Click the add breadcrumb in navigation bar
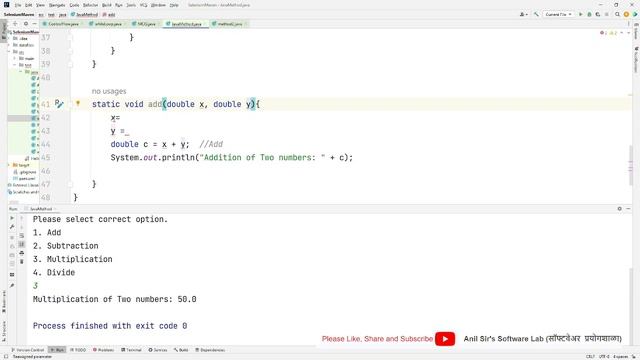This screenshot has height=360, width=640. tap(109, 15)
